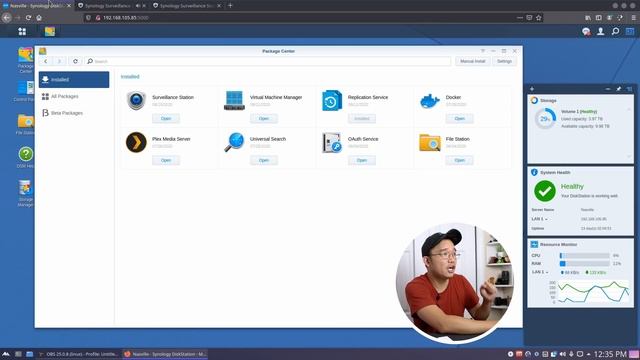Expand the LAN 1 dropdown in Resource Monitor
Image resolution: width=640 pixels, height=360 pixels.
(x=539, y=272)
